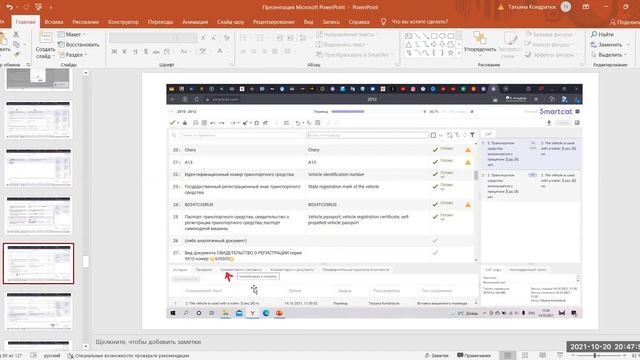
Task: Expand the shapes gallery more arrow
Action: point(459,53)
